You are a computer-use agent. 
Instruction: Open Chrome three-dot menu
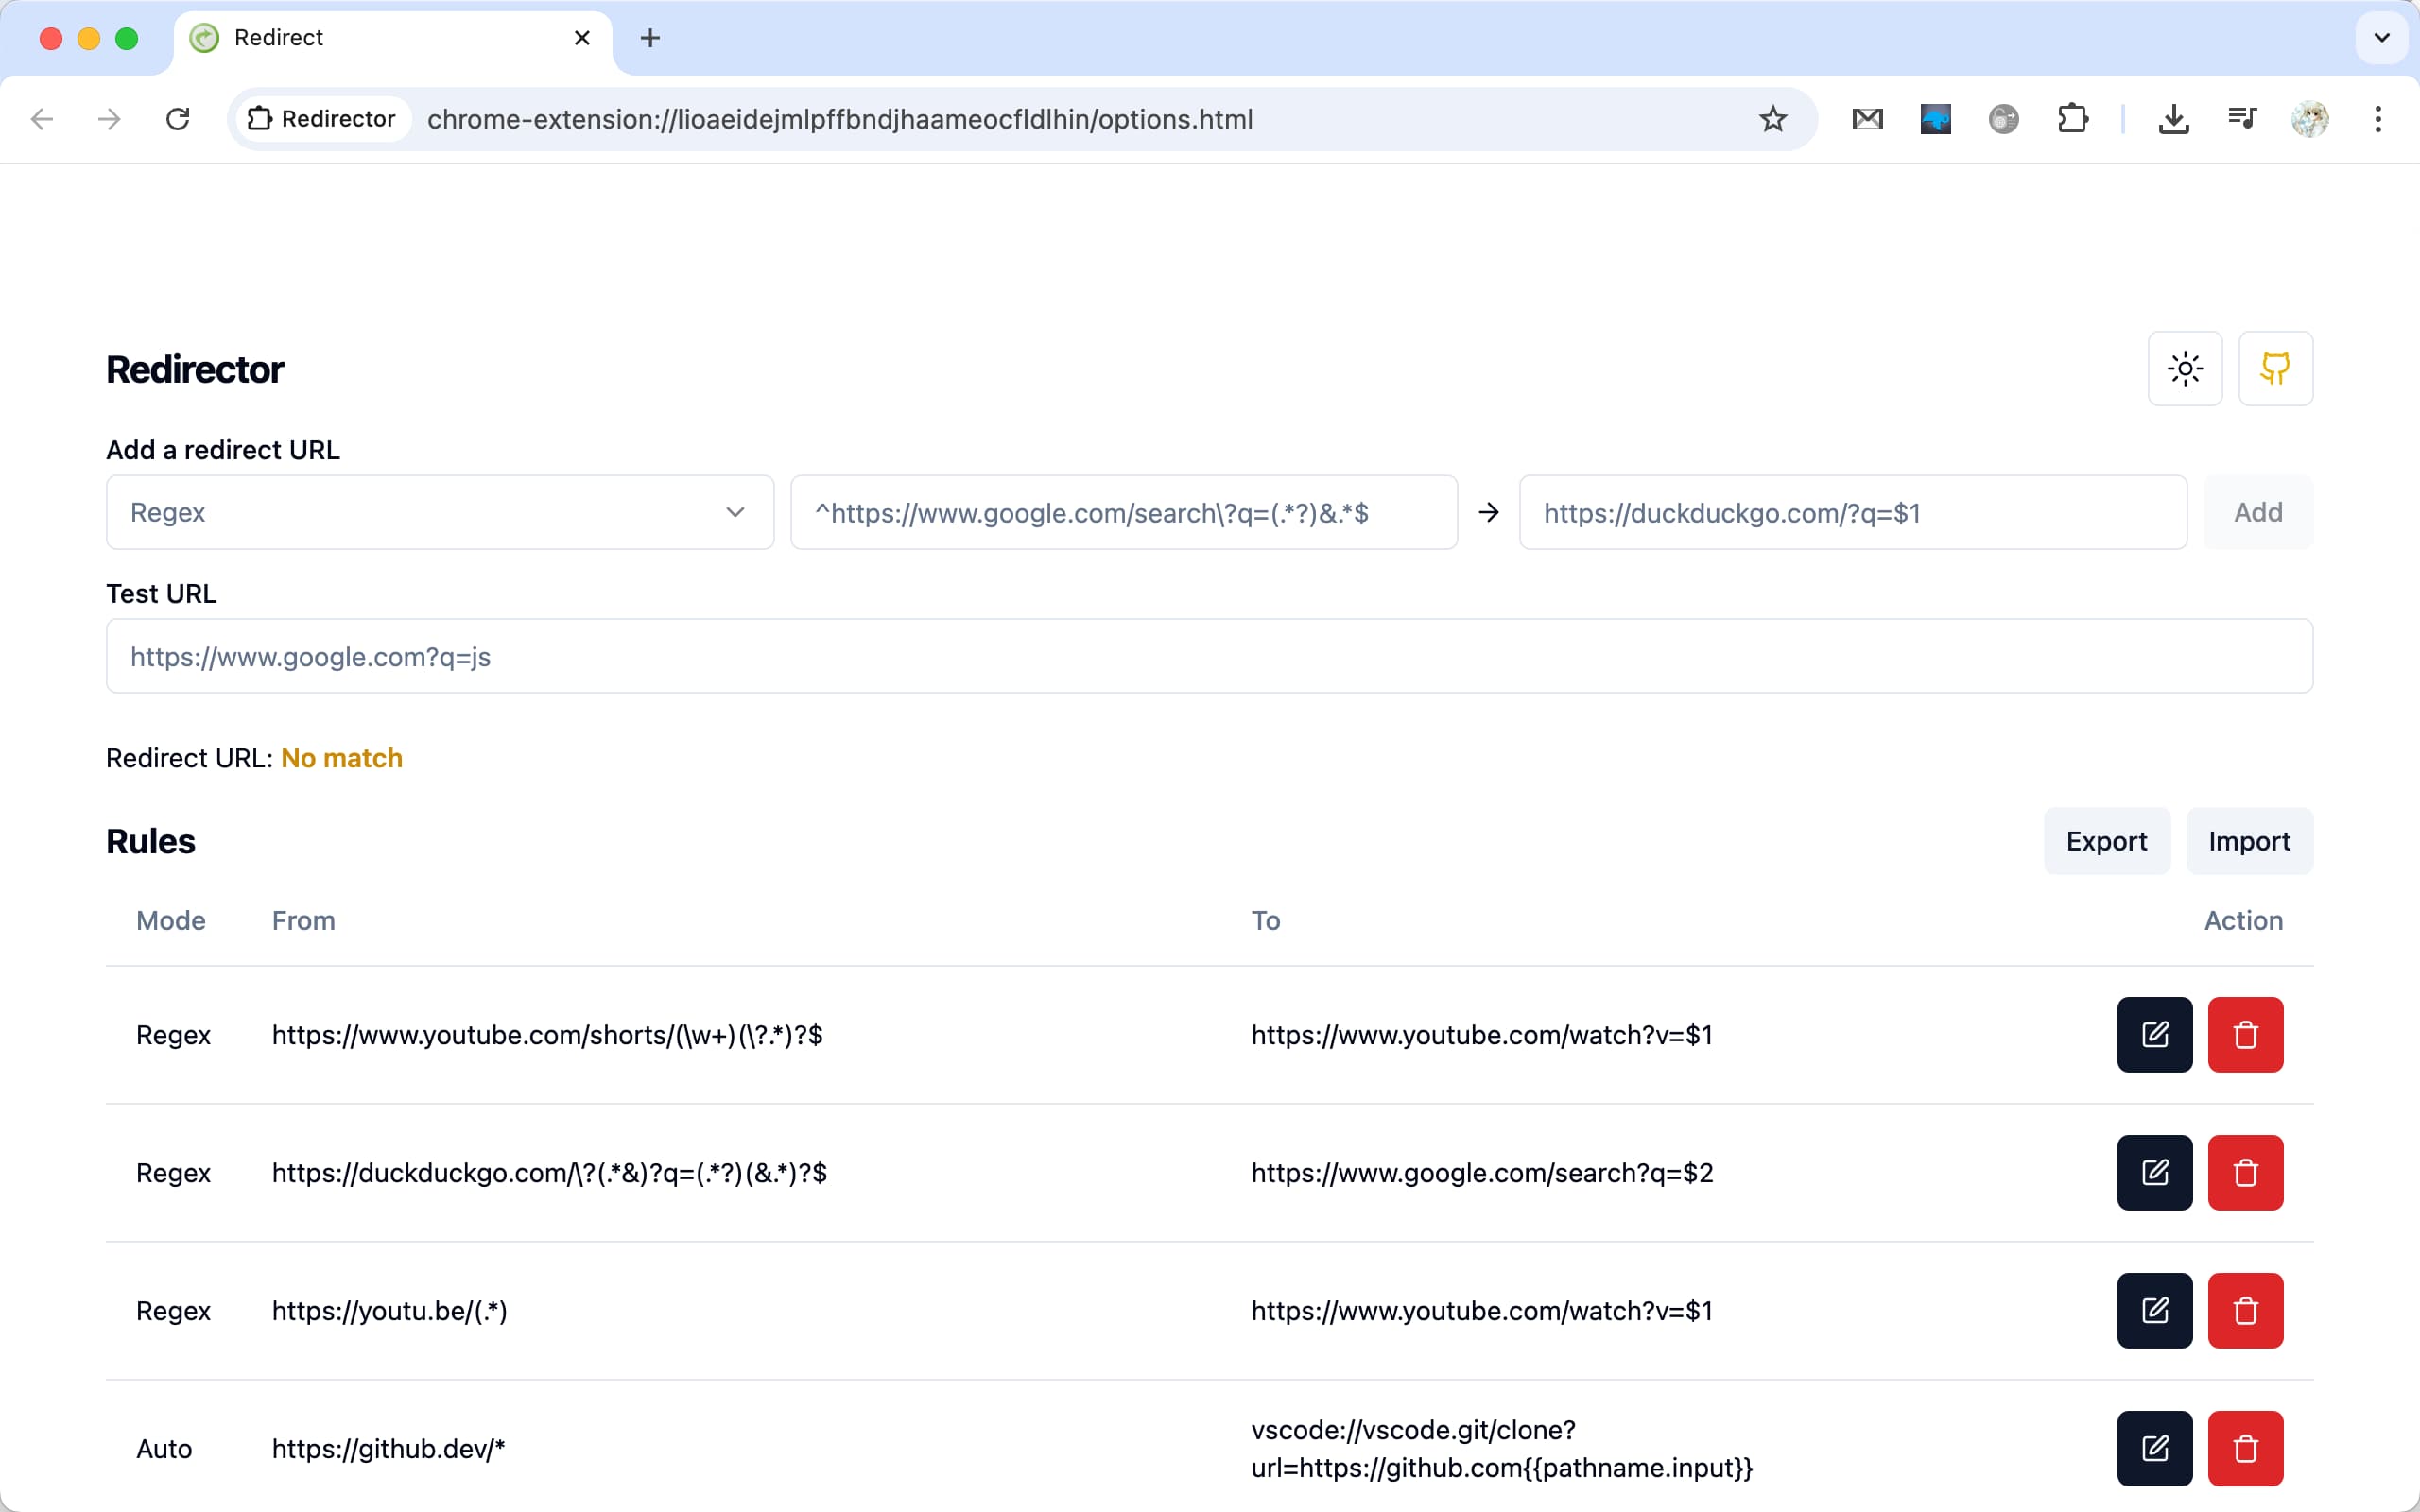click(2378, 119)
